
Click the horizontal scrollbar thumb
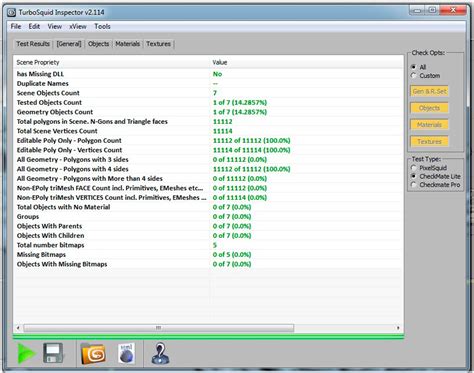tap(159, 328)
